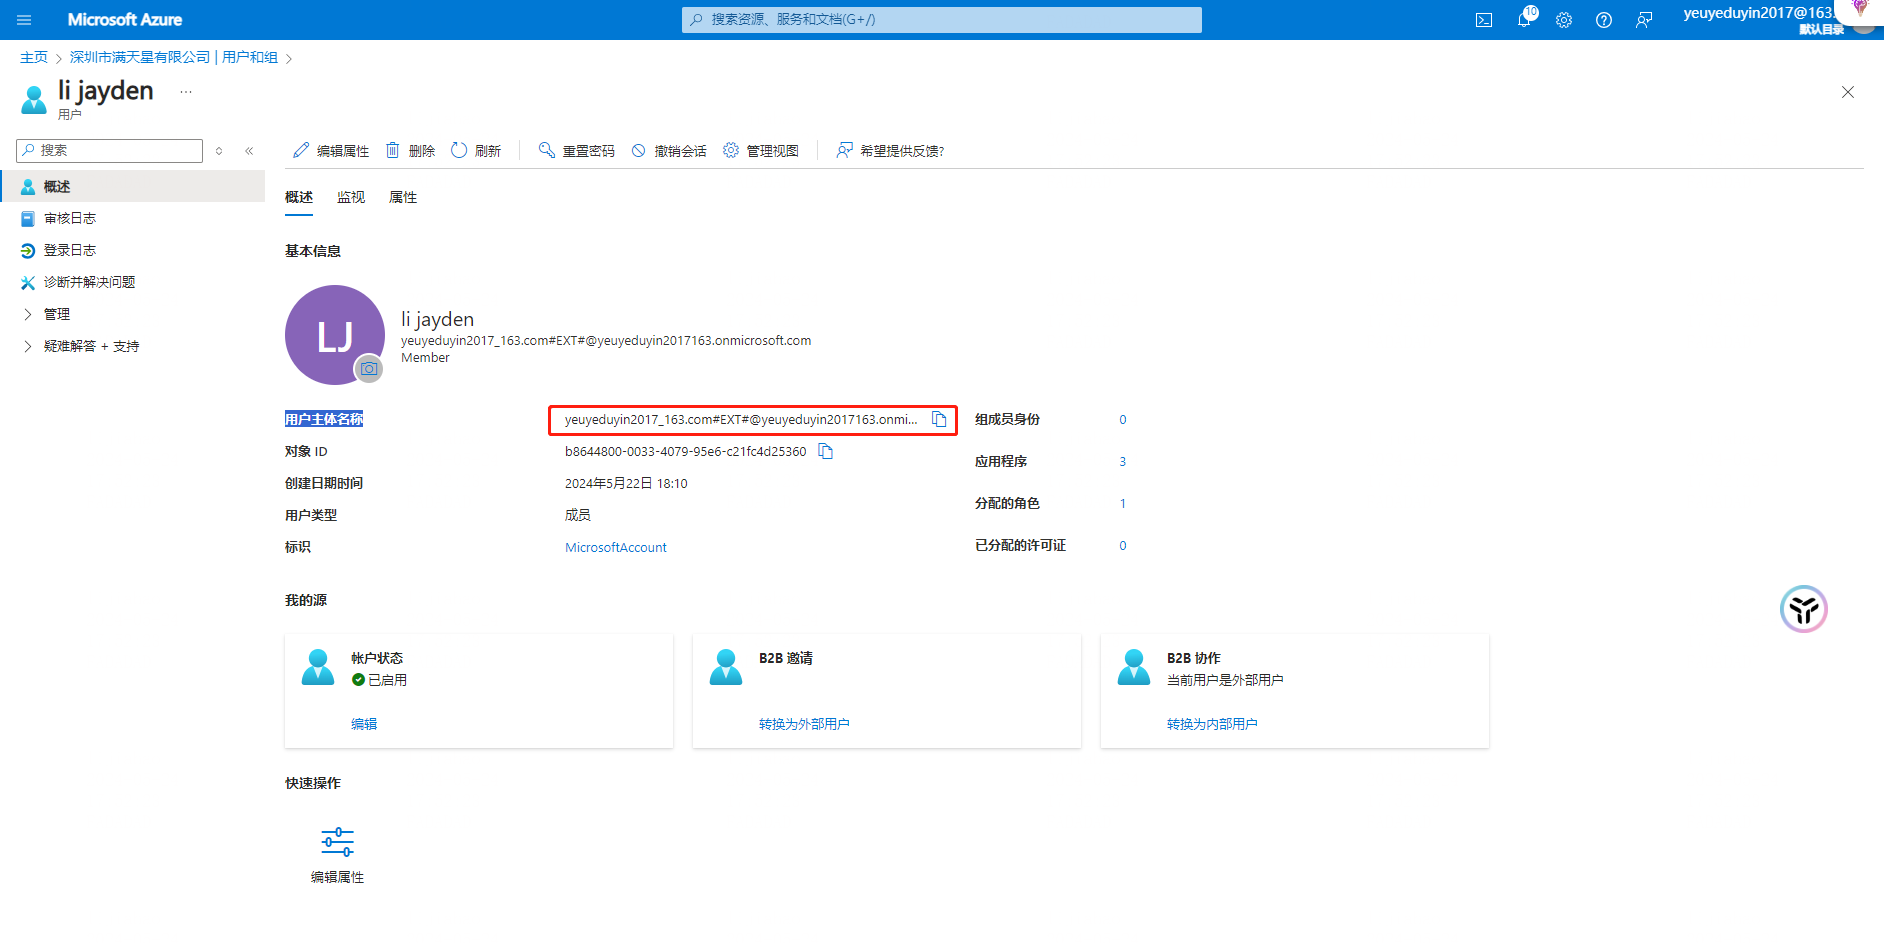Click the object ID text b8644800-0033-4079
Viewport: 1884px width, 943px height.
click(x=685, y=452)
